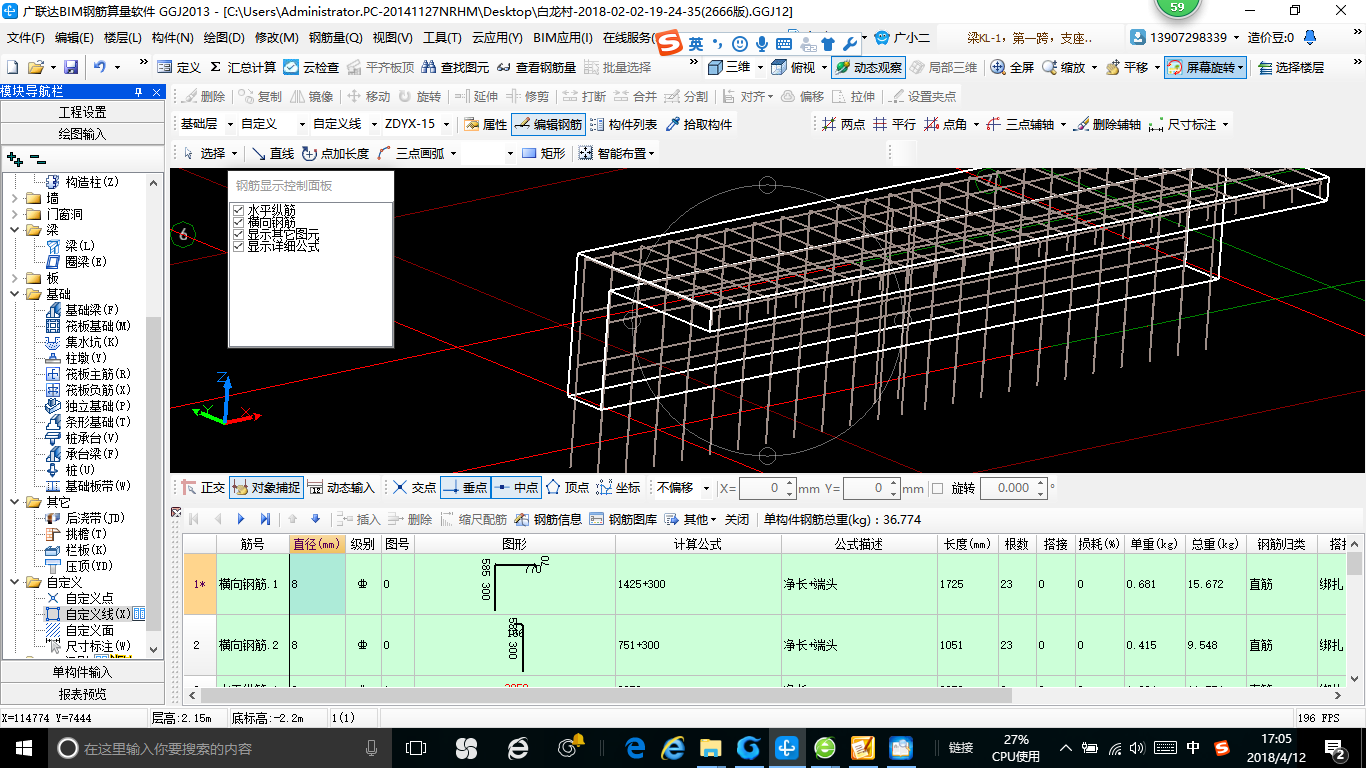Collapse the 基础 folder in the tree
The image size is (1366, 768).
[14, 295]
